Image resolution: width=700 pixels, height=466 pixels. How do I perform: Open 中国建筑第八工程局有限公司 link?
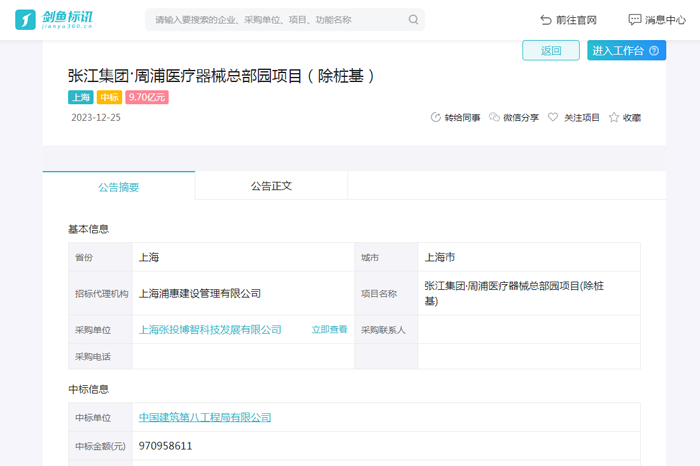pyautogui.click(x=205, y=418)
